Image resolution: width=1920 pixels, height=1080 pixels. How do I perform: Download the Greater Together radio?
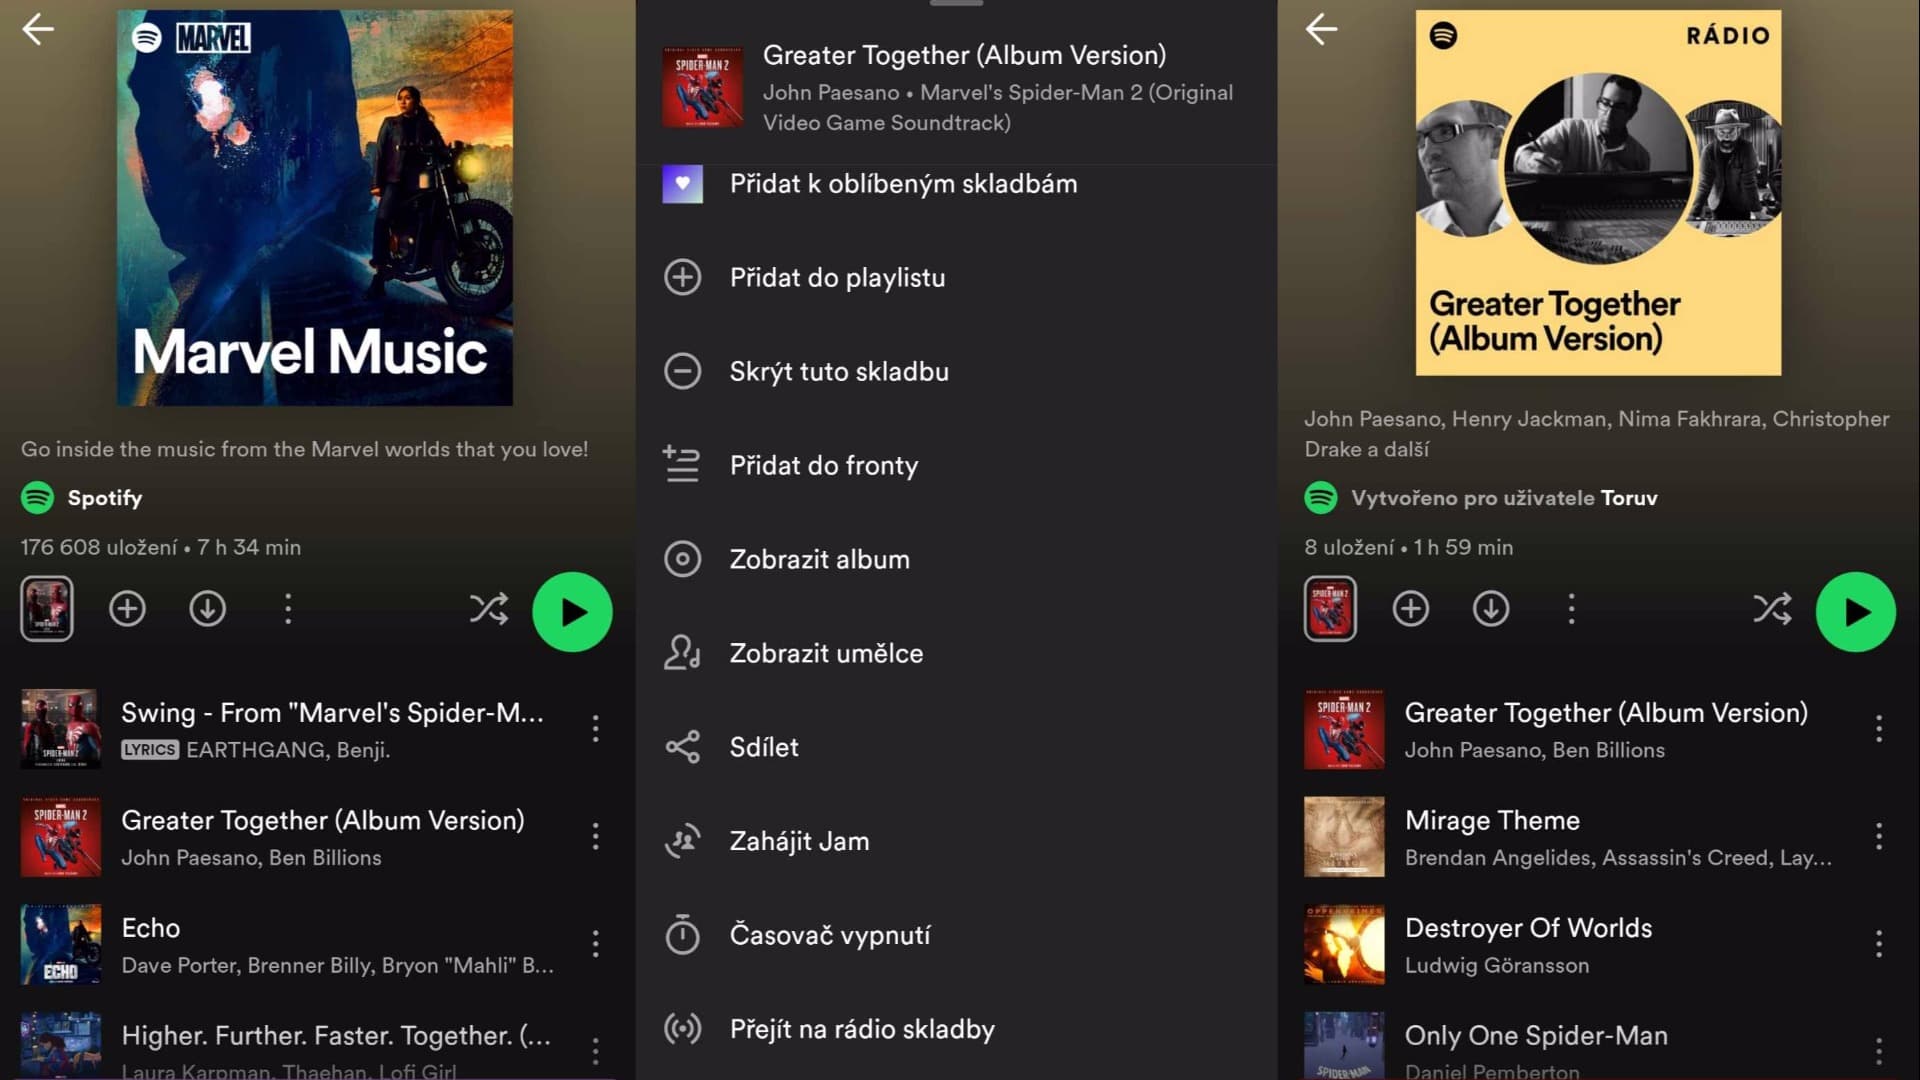point(1490,608)
